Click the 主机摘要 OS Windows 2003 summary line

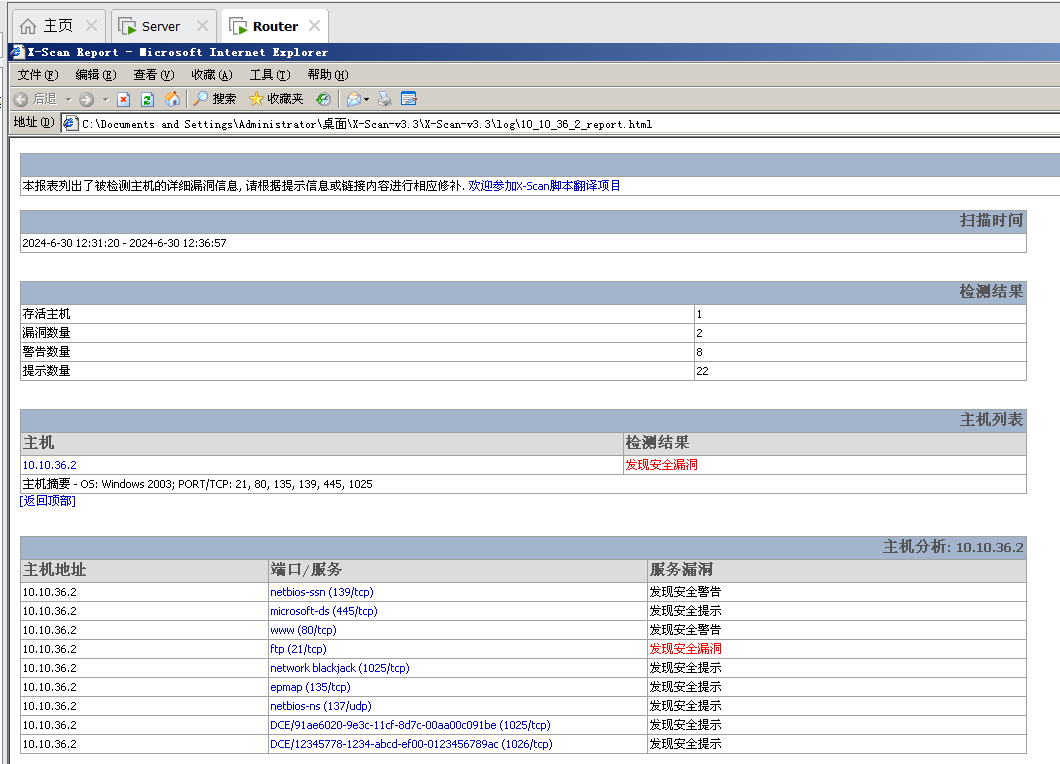point(197,483)
